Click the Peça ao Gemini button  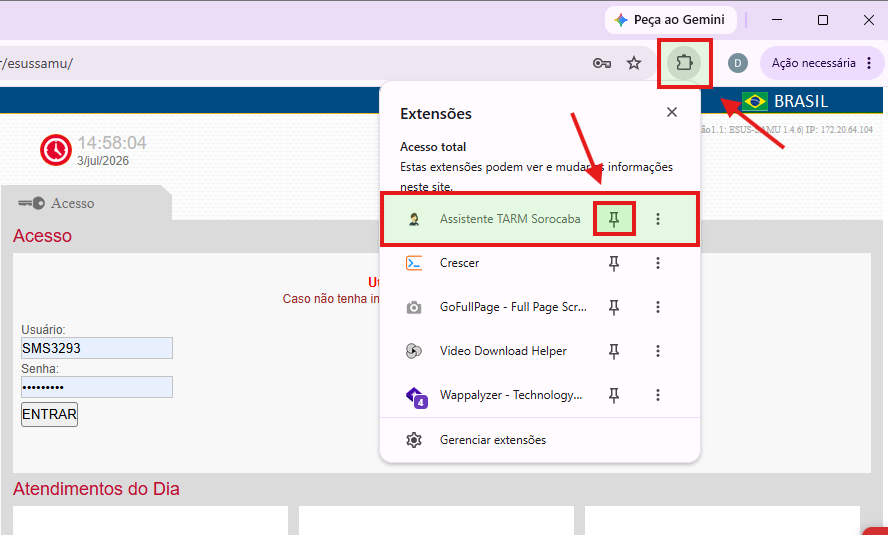[671, 20]
